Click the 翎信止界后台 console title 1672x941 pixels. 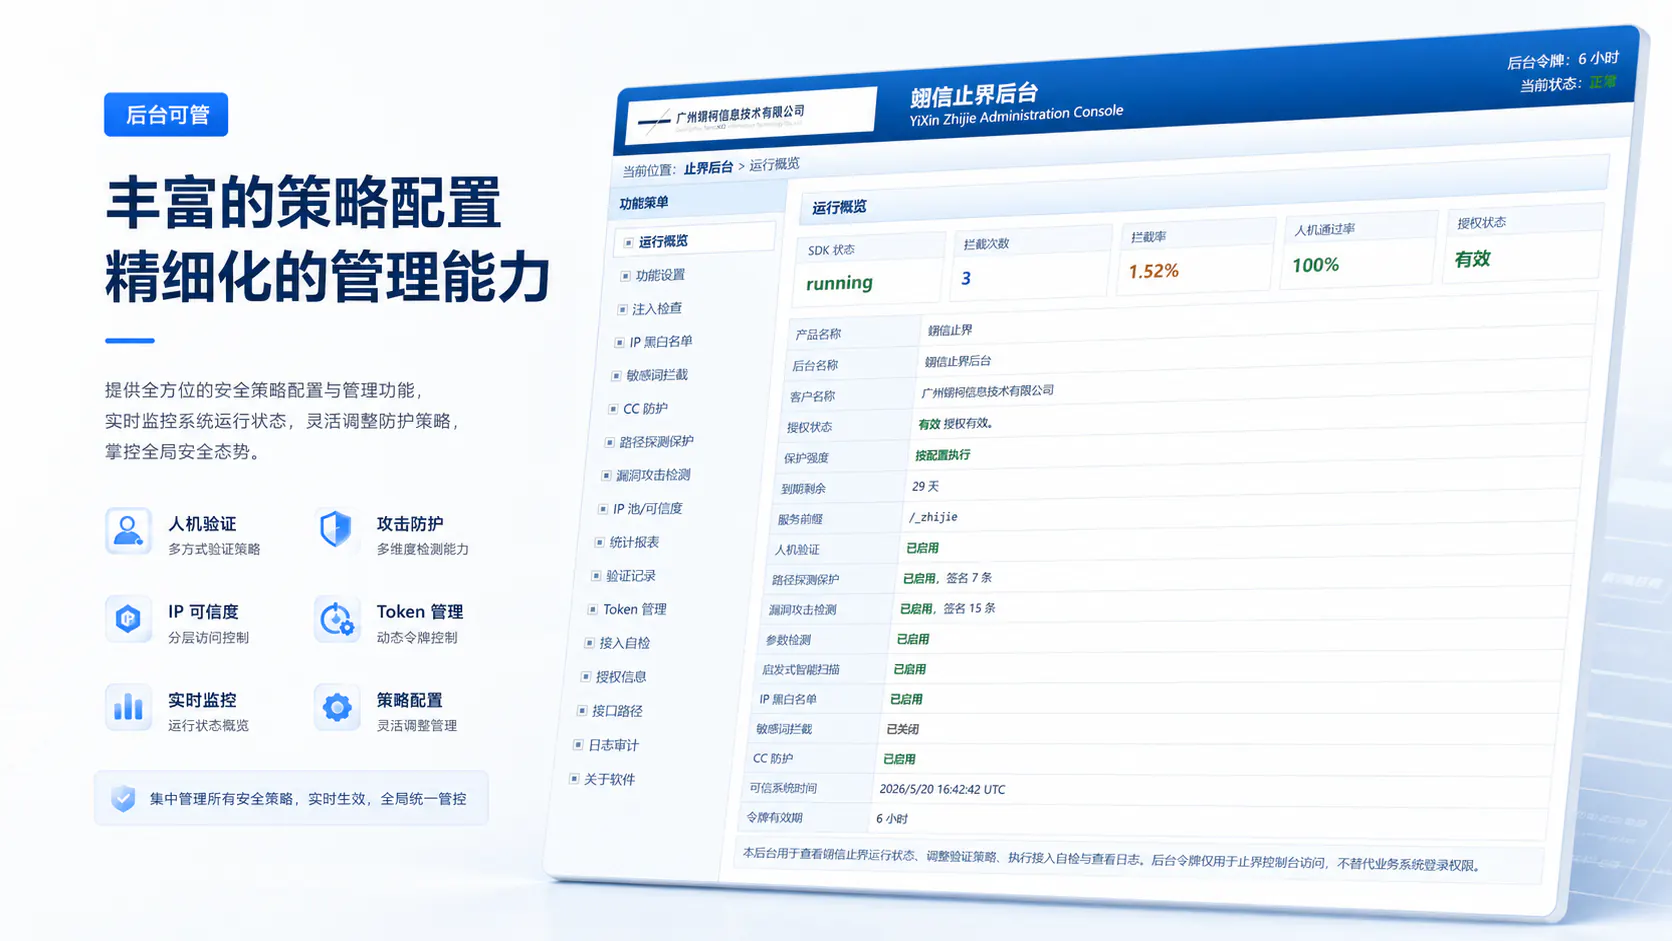click(974, 95)
